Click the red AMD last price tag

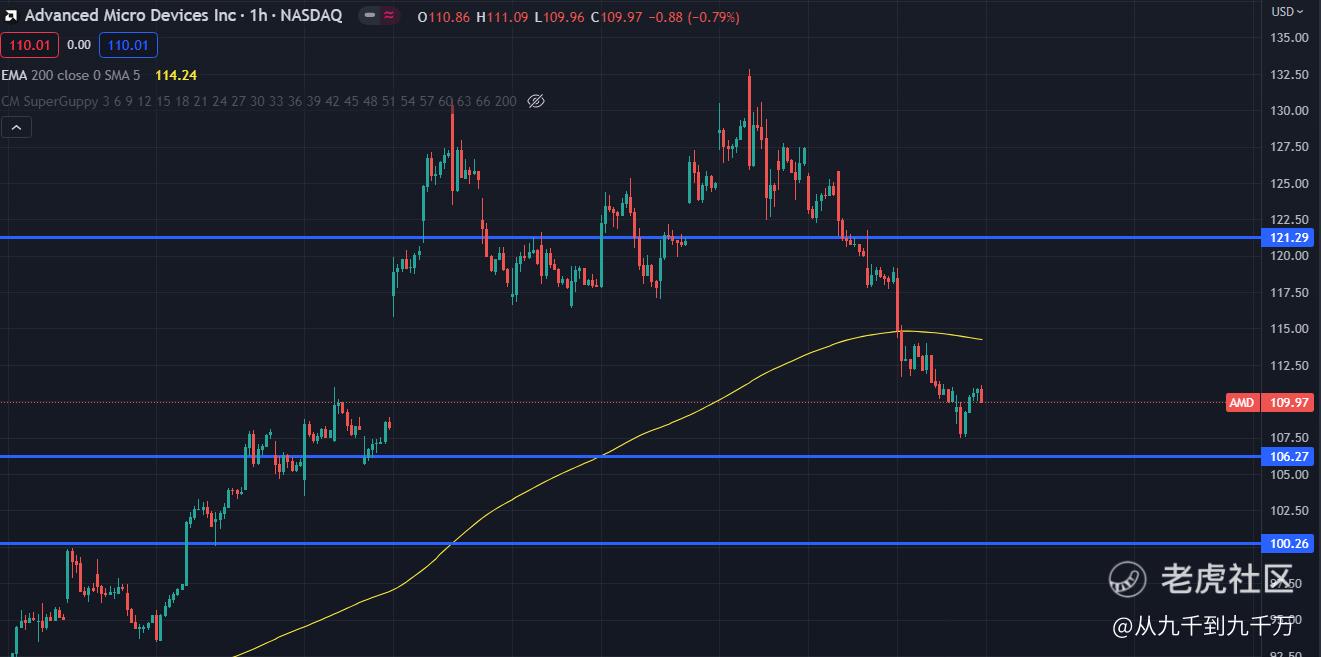tap(1242, 403)
